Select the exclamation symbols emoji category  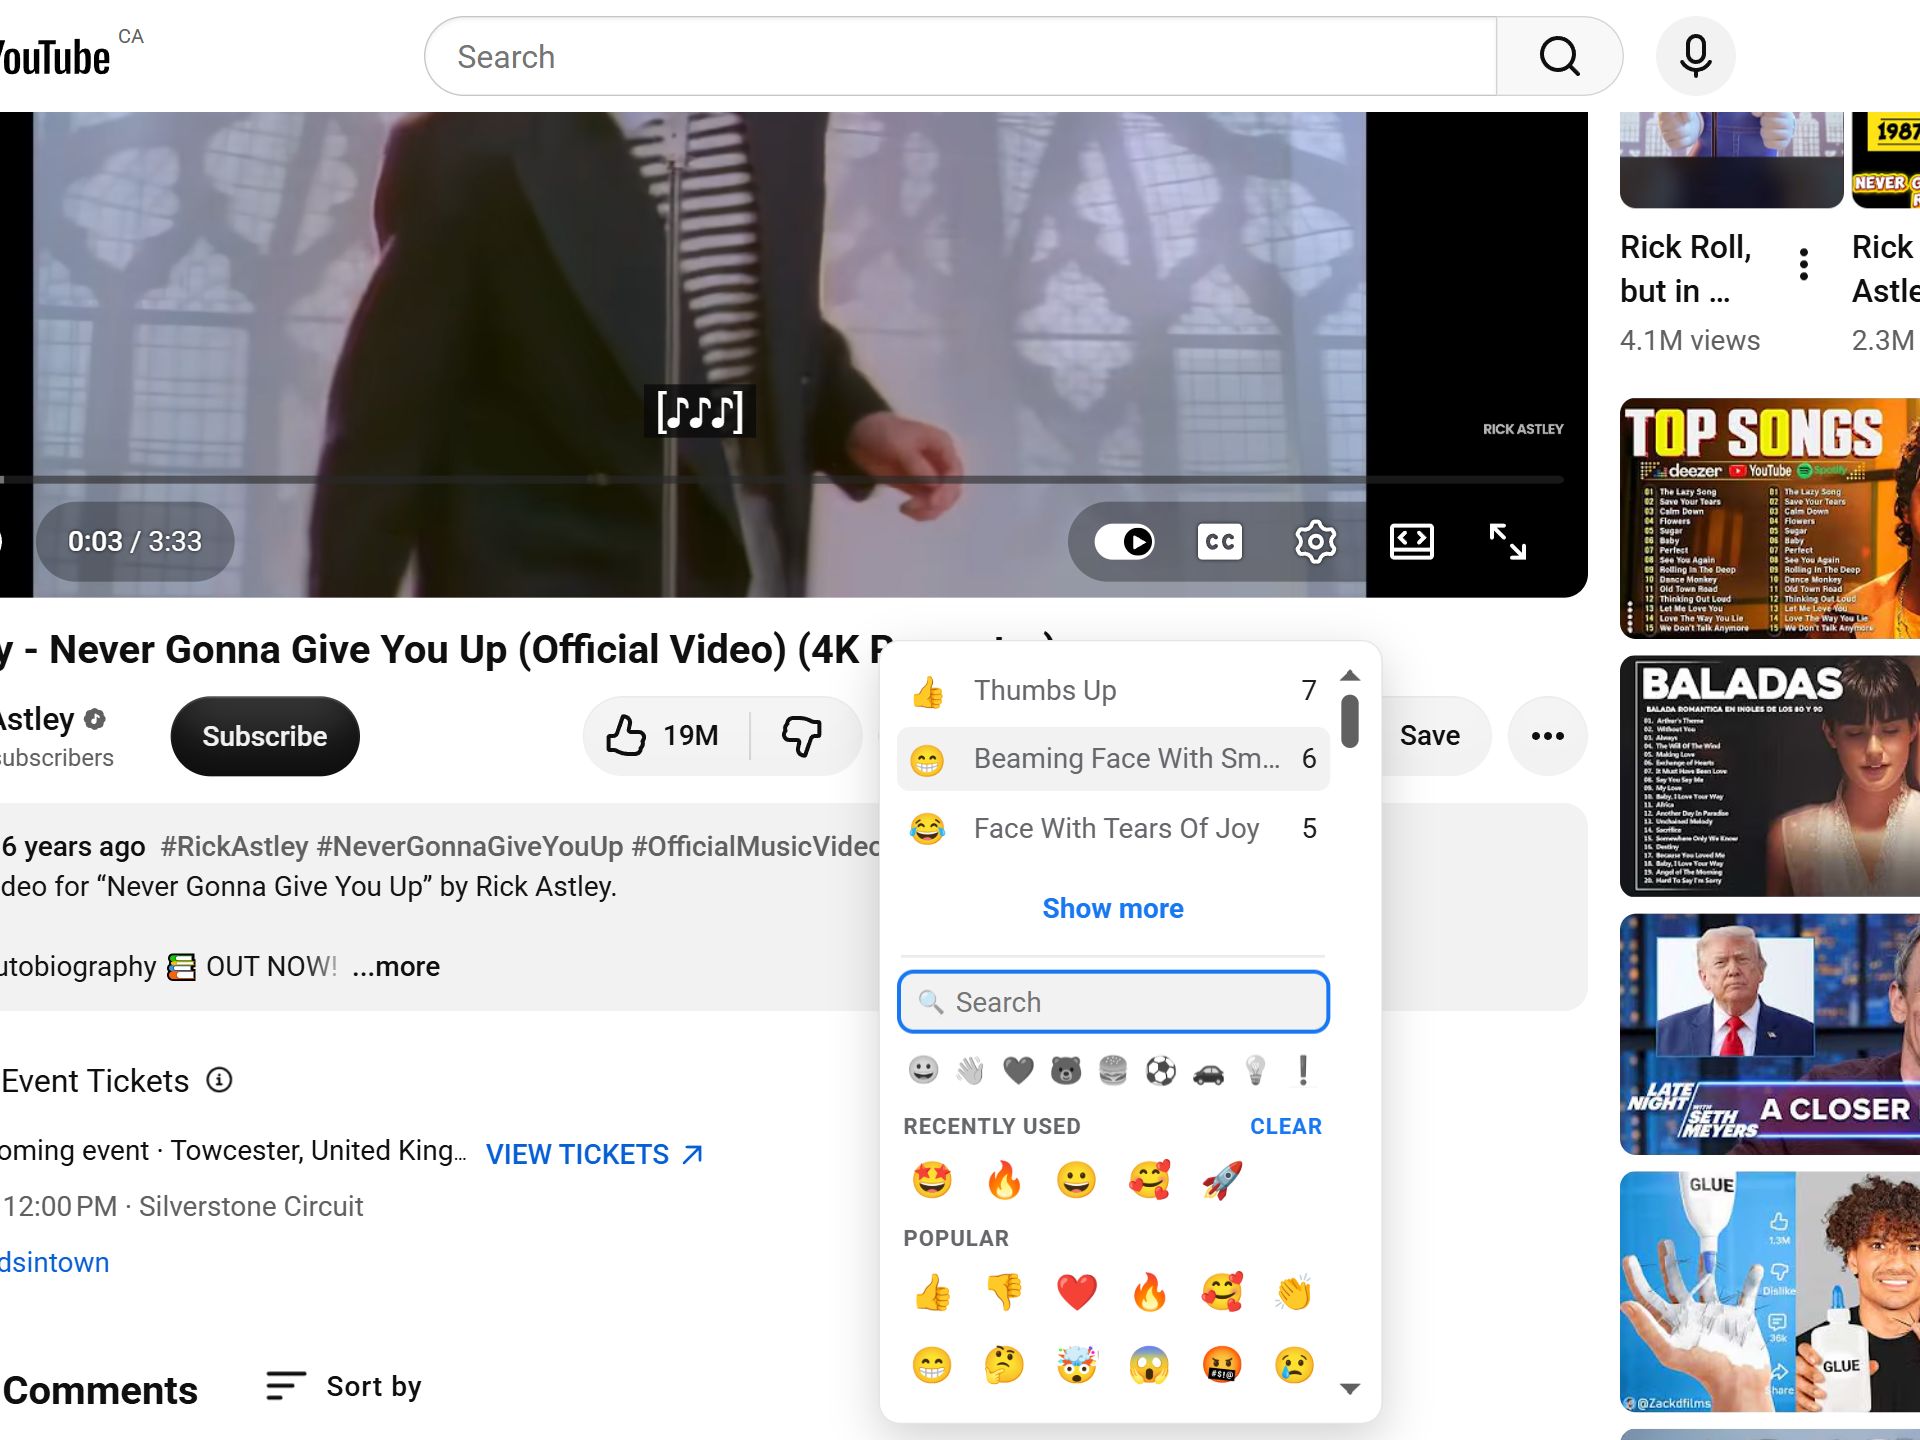coord(1303,1071)
